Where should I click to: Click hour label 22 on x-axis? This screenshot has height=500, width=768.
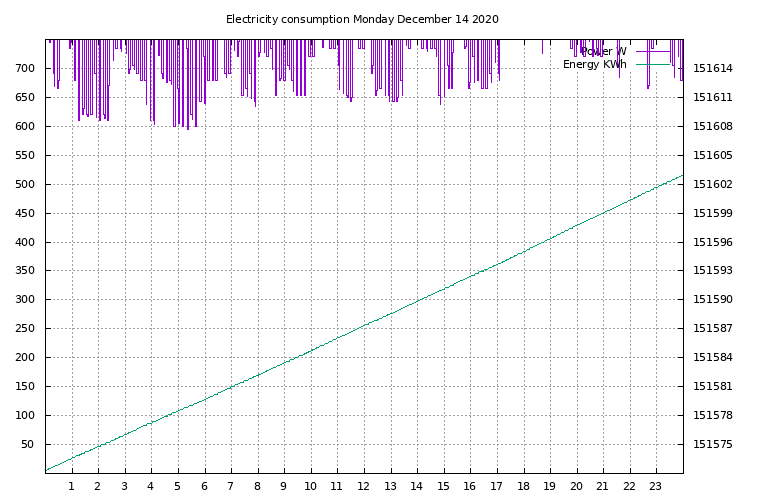coord(629,486)
